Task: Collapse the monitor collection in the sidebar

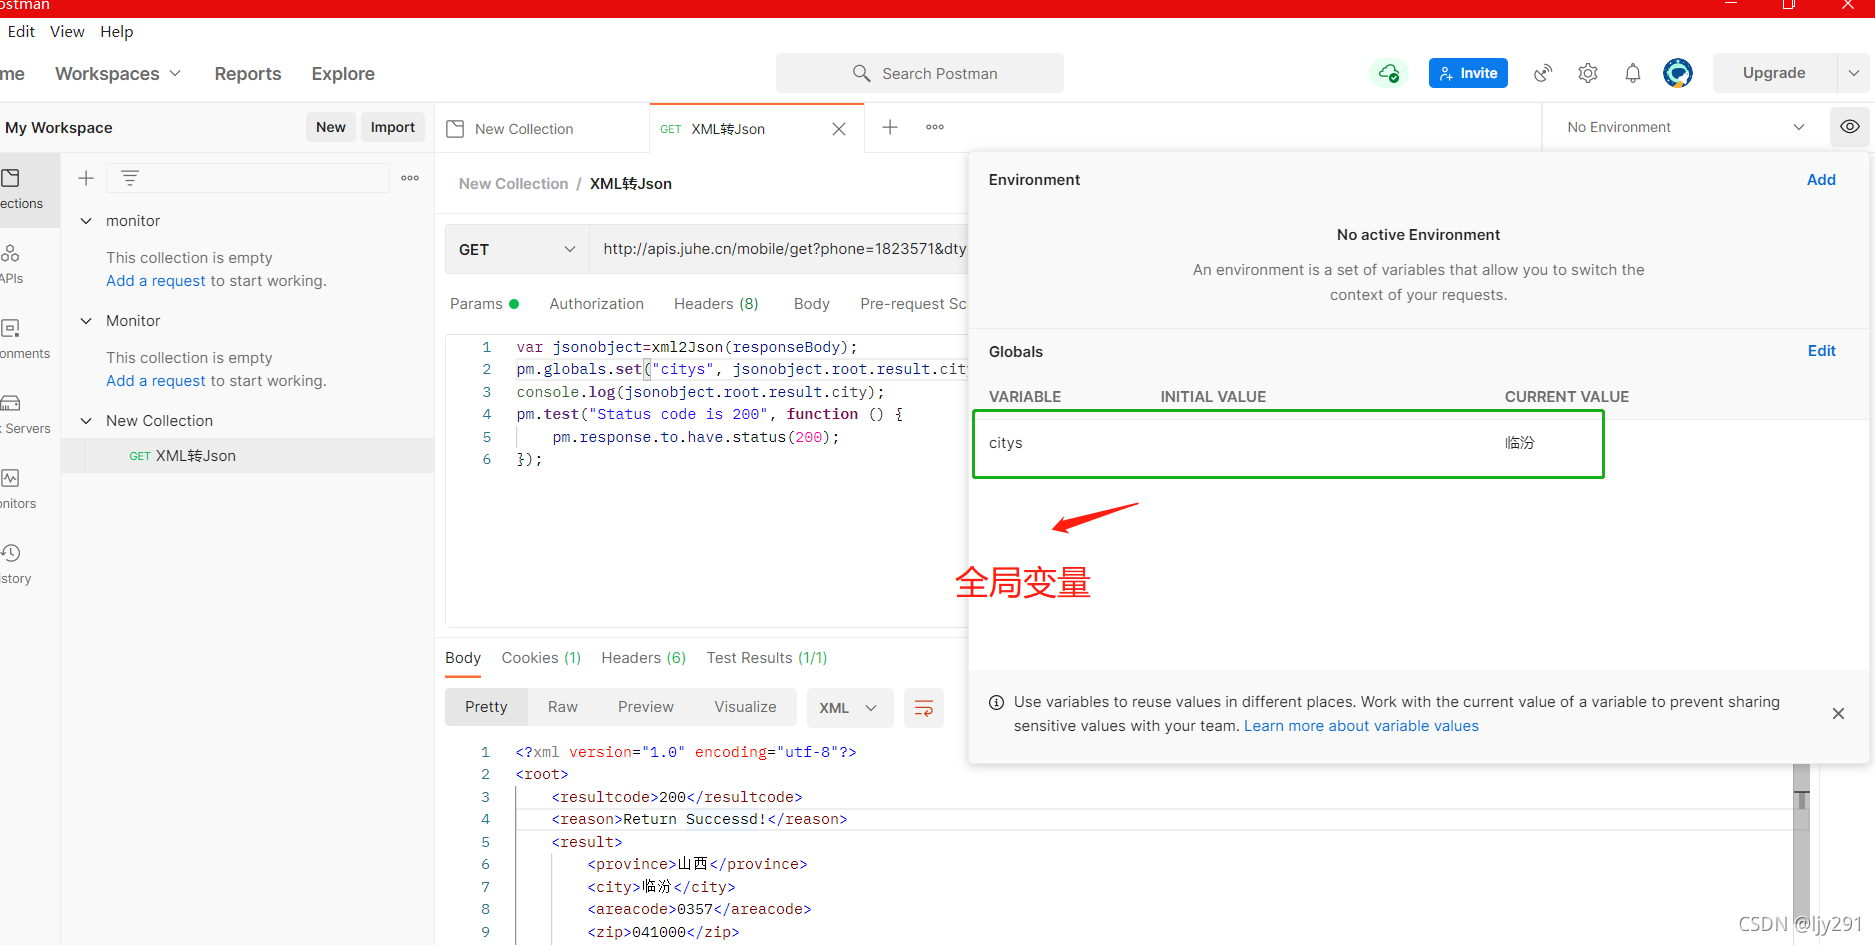Action: (x=86, y=220)
